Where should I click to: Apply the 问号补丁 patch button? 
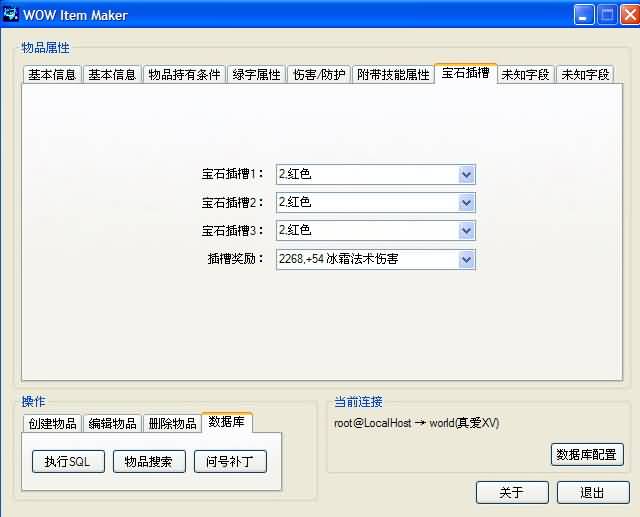coord(230,462)
